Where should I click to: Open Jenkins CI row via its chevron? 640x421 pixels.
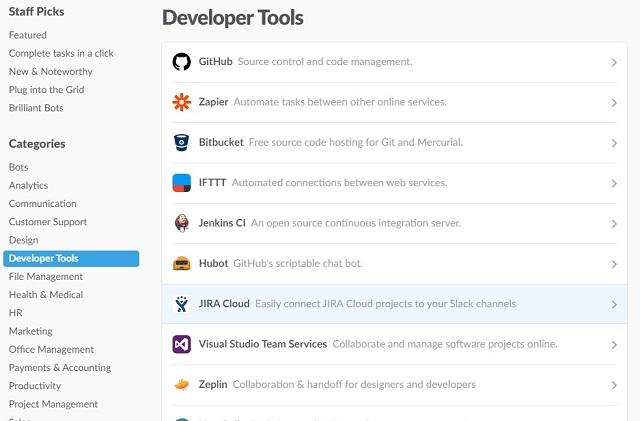click(x=614, y=224)
